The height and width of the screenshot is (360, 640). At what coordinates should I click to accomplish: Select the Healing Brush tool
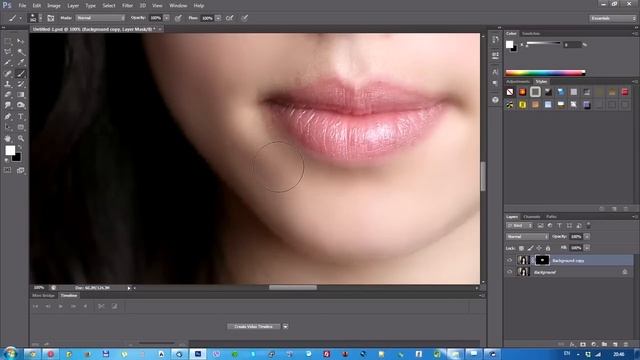click(x=8, y=73)
